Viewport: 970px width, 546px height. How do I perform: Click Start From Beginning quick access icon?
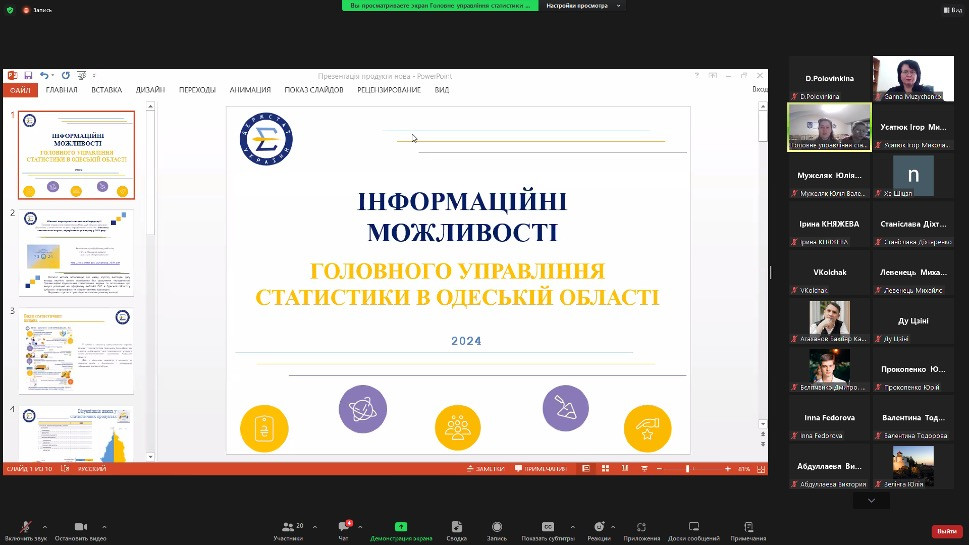82,75
